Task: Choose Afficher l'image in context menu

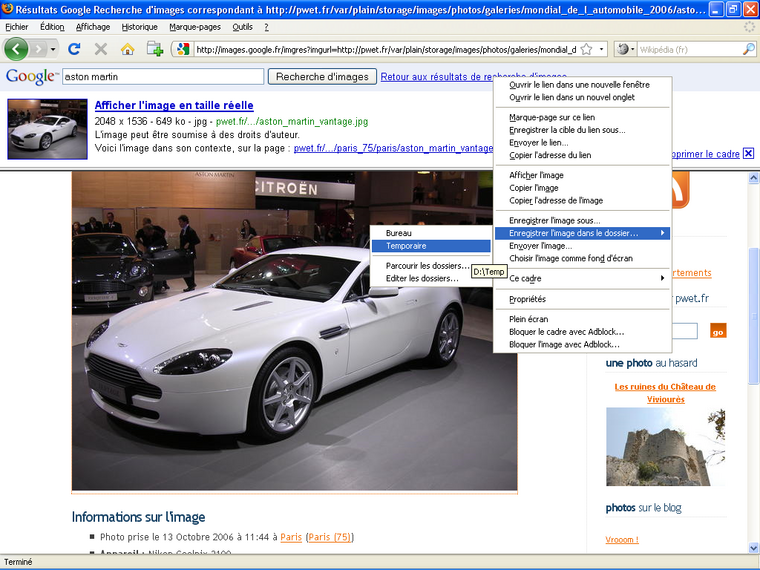Action: [582, 175]
